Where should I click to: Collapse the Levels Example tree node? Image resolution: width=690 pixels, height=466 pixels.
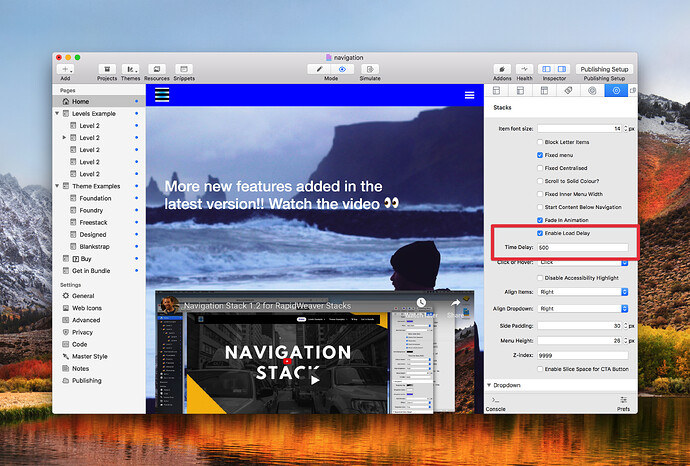tap(57, 114)
